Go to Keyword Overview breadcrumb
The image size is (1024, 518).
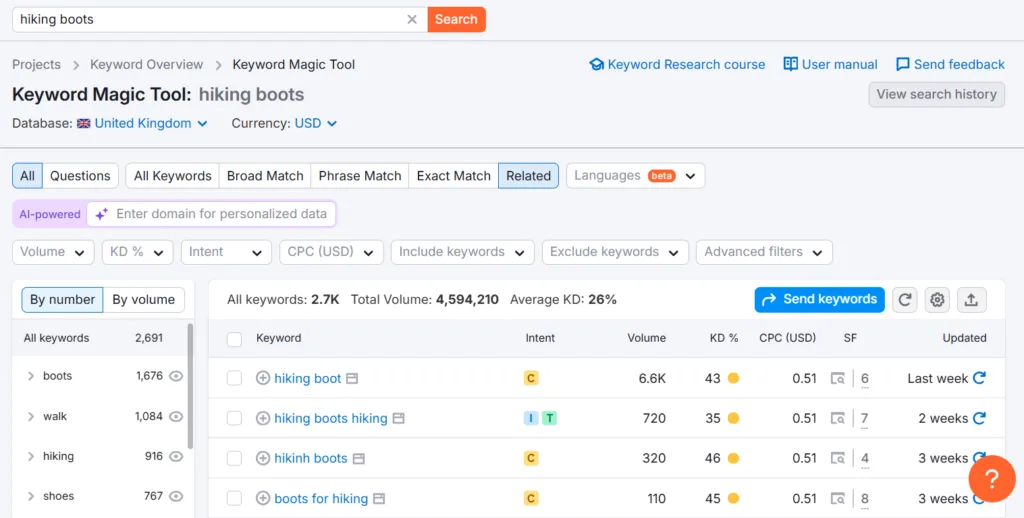click(x=147, y=65)
